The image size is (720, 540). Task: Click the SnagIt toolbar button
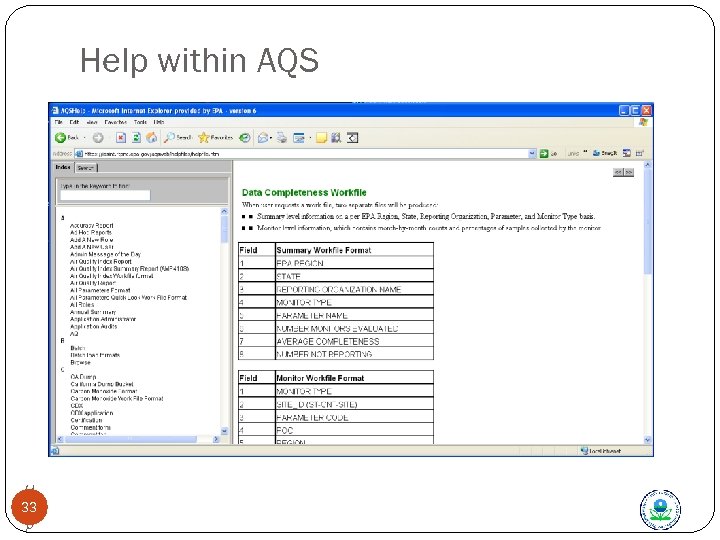click(x=605, y=153)
